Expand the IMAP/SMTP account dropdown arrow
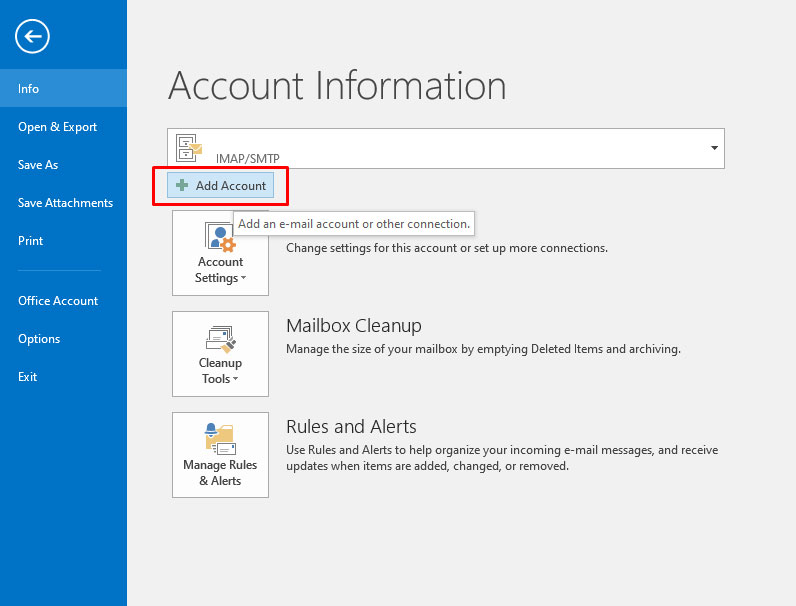 [714, 148]
